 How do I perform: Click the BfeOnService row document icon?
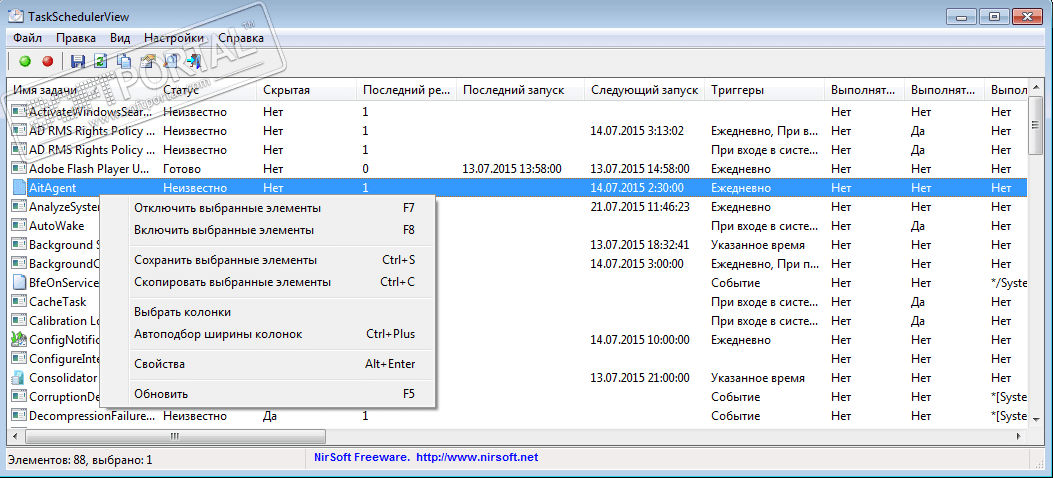coord(18,283)
